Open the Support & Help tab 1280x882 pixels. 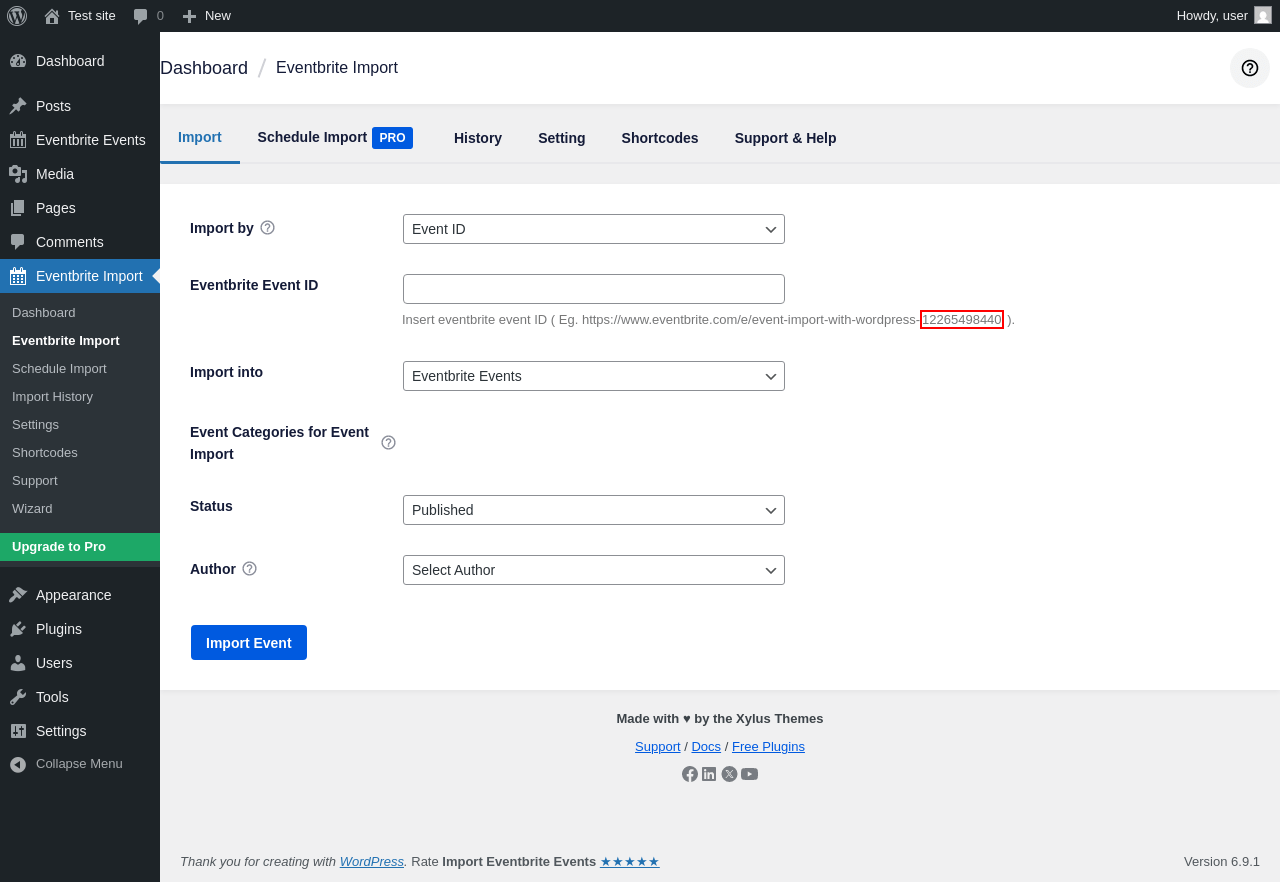pos(786,138)
